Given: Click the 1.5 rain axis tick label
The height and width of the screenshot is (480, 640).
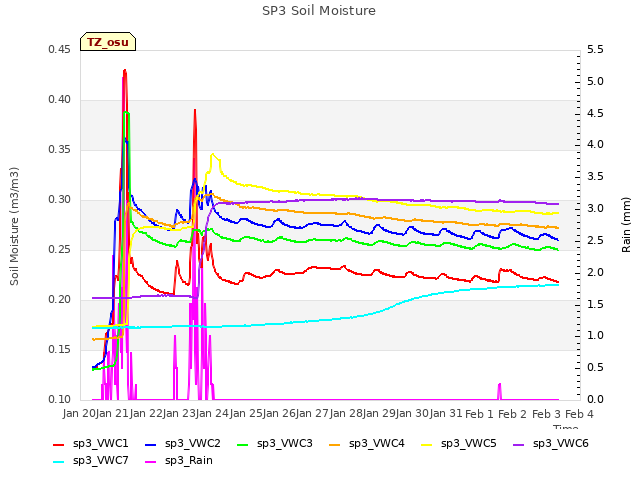Looking at the screenshot, I should click(595, 304).
